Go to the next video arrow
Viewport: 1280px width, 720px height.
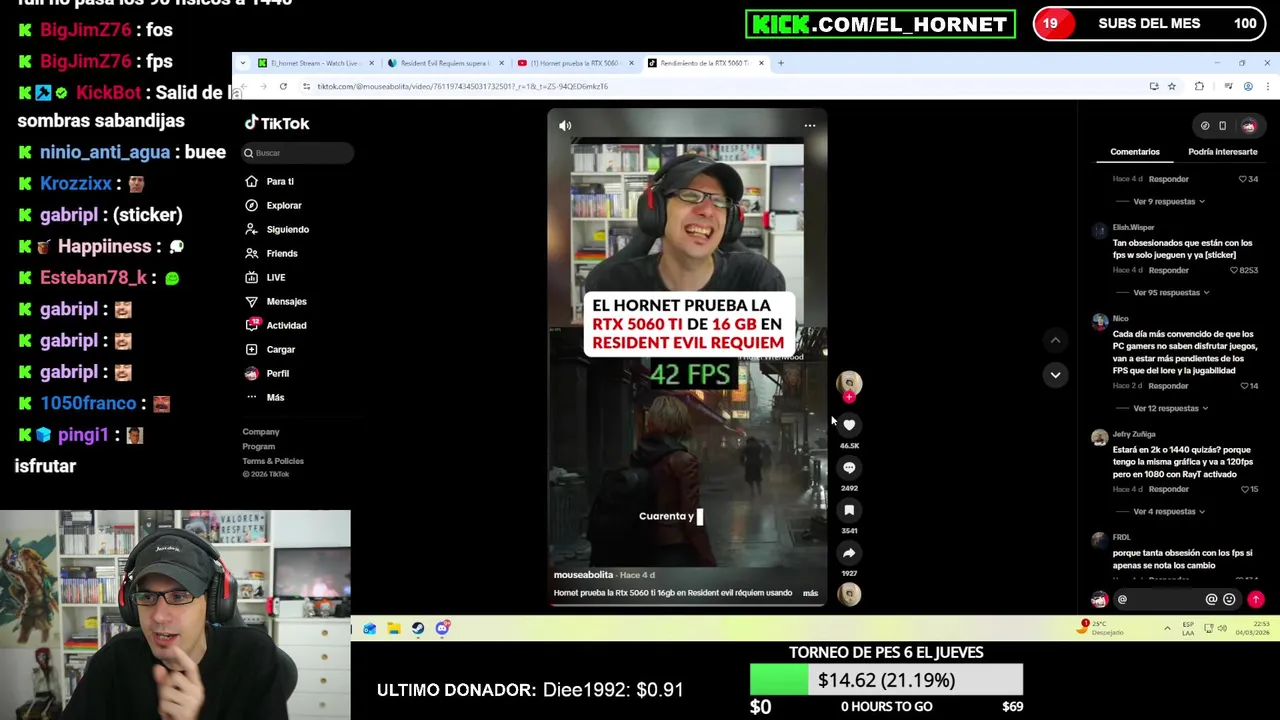point(1055,375)
